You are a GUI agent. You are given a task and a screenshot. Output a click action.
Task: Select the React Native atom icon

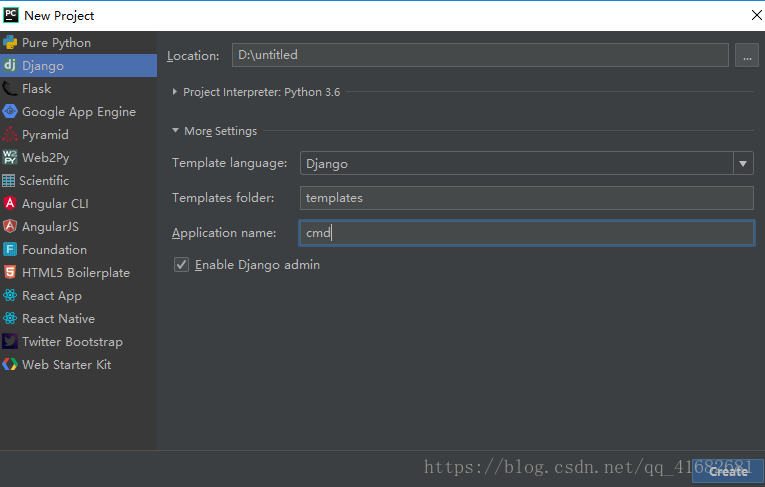[10, 318]
